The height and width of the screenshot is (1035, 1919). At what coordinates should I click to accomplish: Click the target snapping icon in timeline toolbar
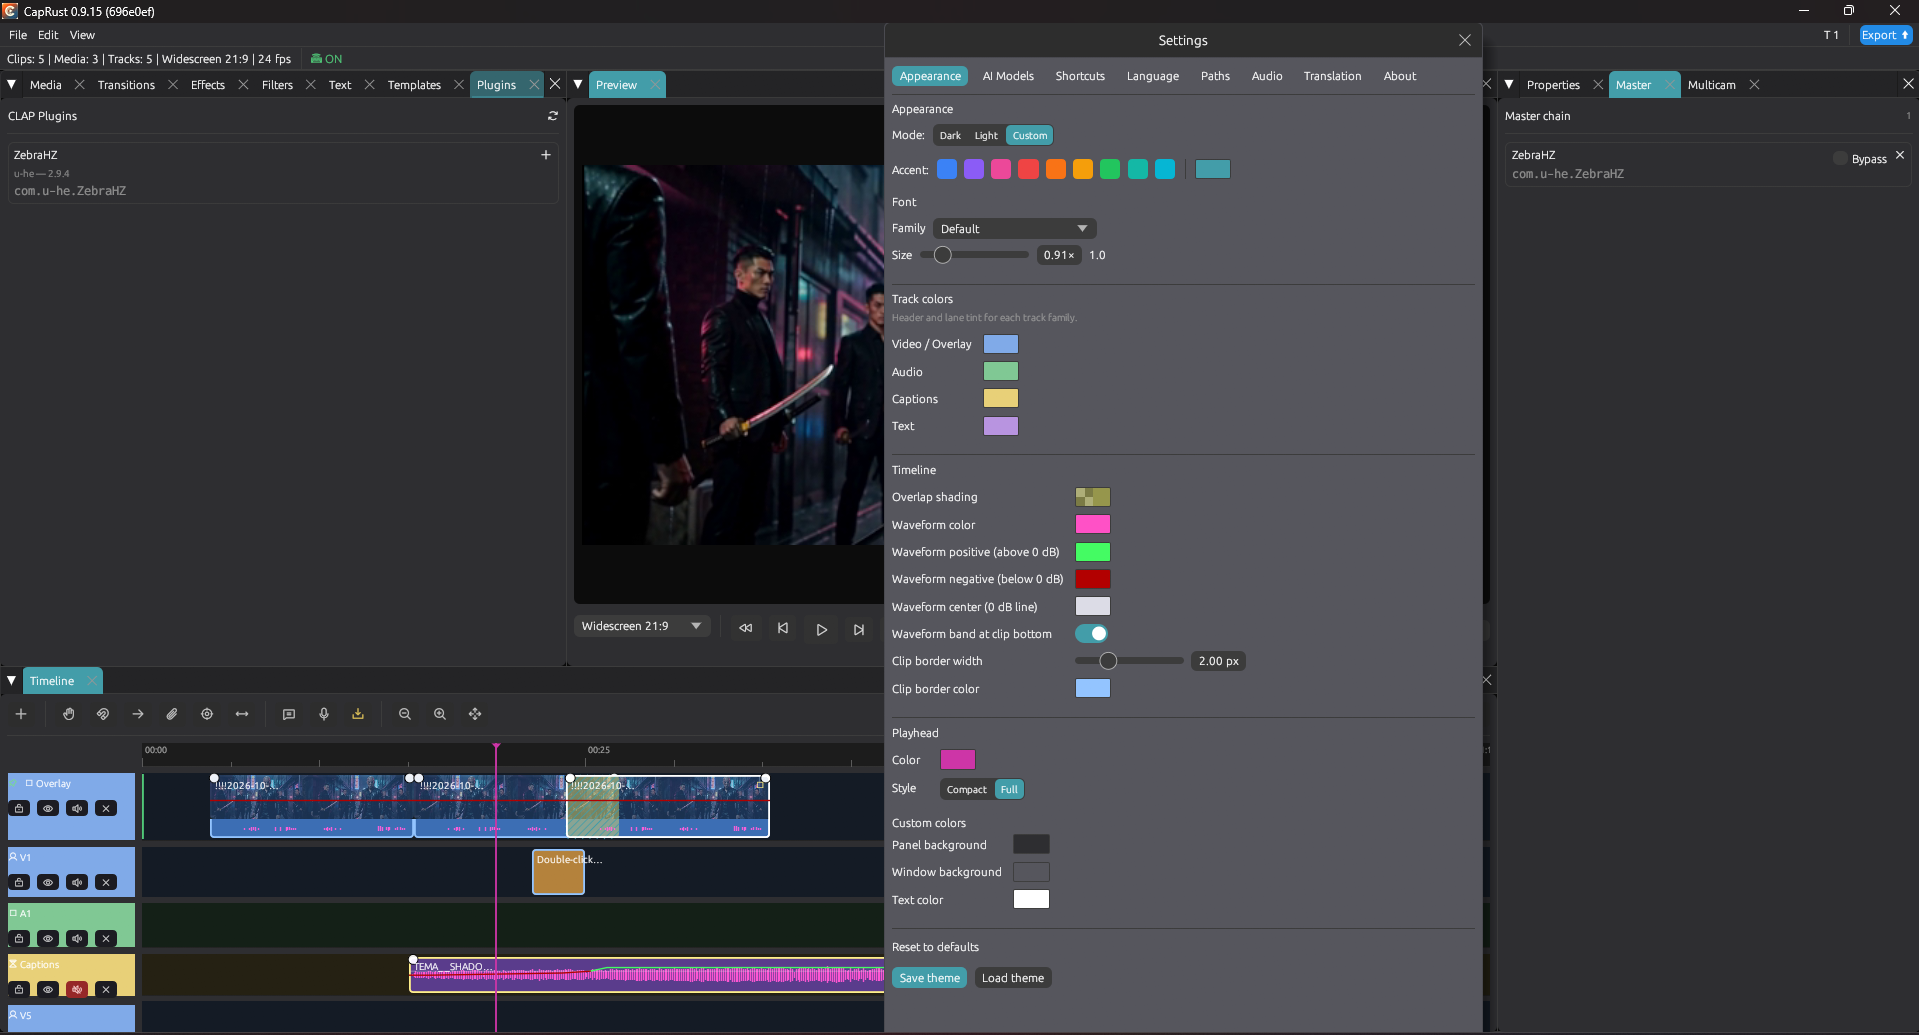[x=207, y=714]
